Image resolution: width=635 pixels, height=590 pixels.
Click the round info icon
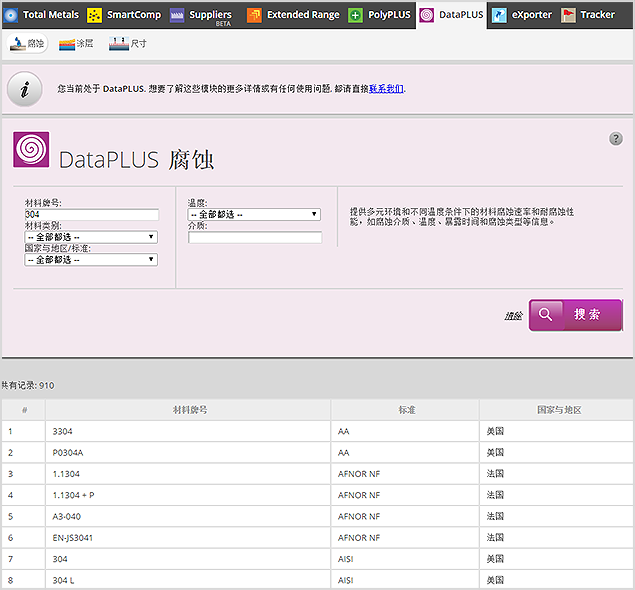click(x=25, y=89)
